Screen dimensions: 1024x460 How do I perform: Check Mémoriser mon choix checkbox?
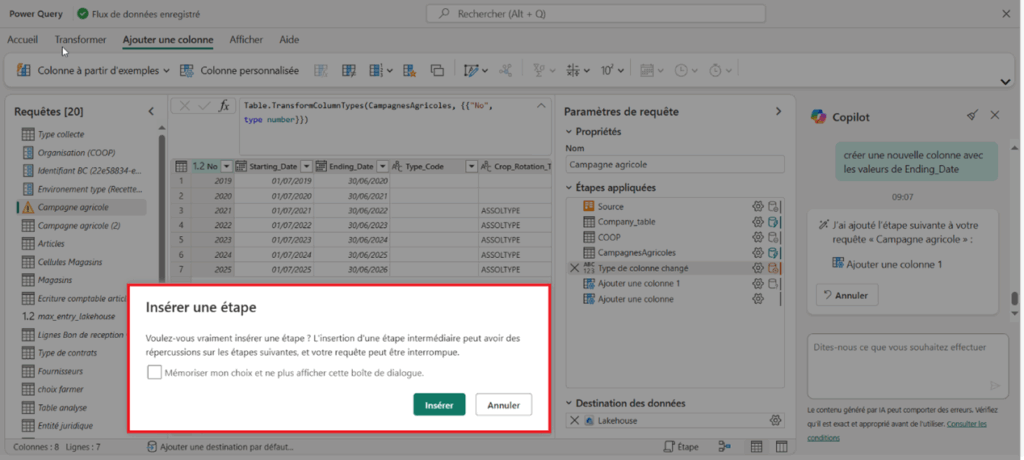pos(154,372)
